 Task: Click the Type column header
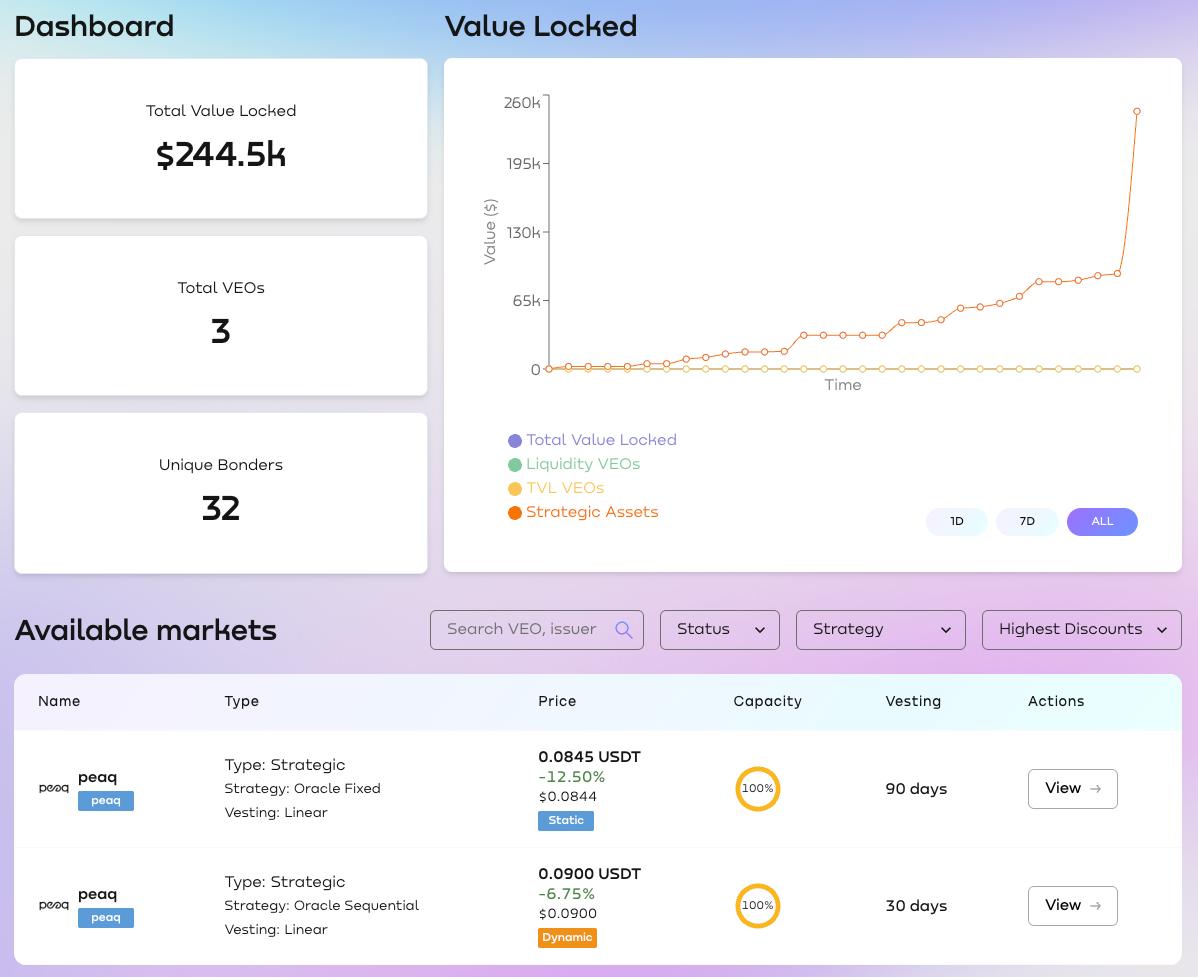click(x=241, y=701)
